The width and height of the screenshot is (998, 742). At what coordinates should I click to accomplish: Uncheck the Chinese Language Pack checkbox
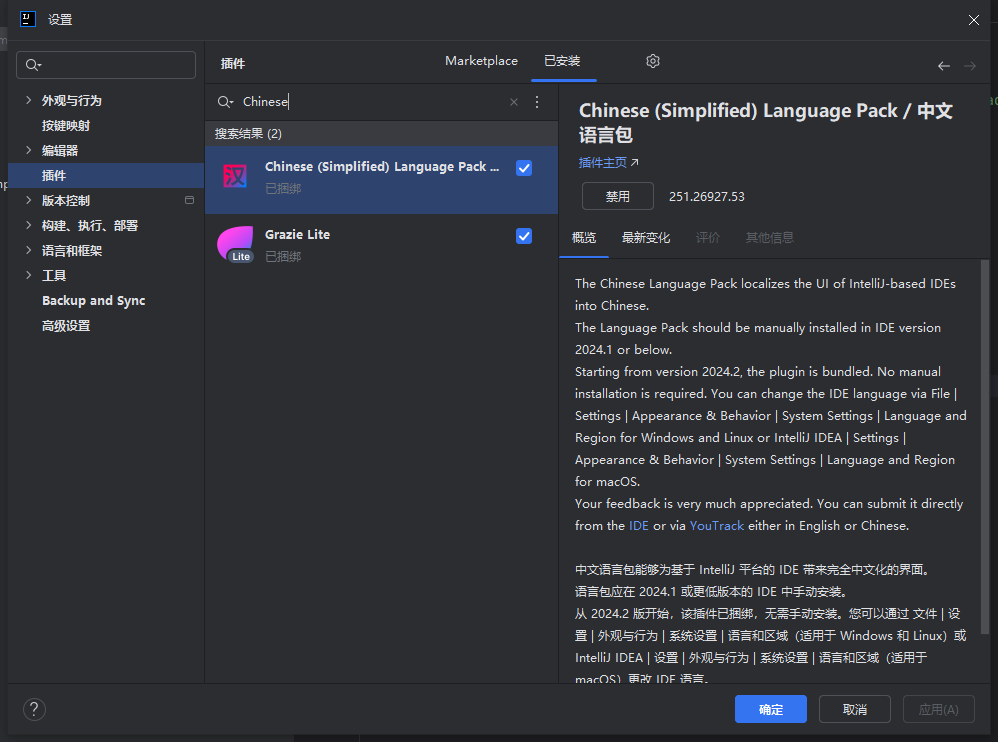coord(524,168)
